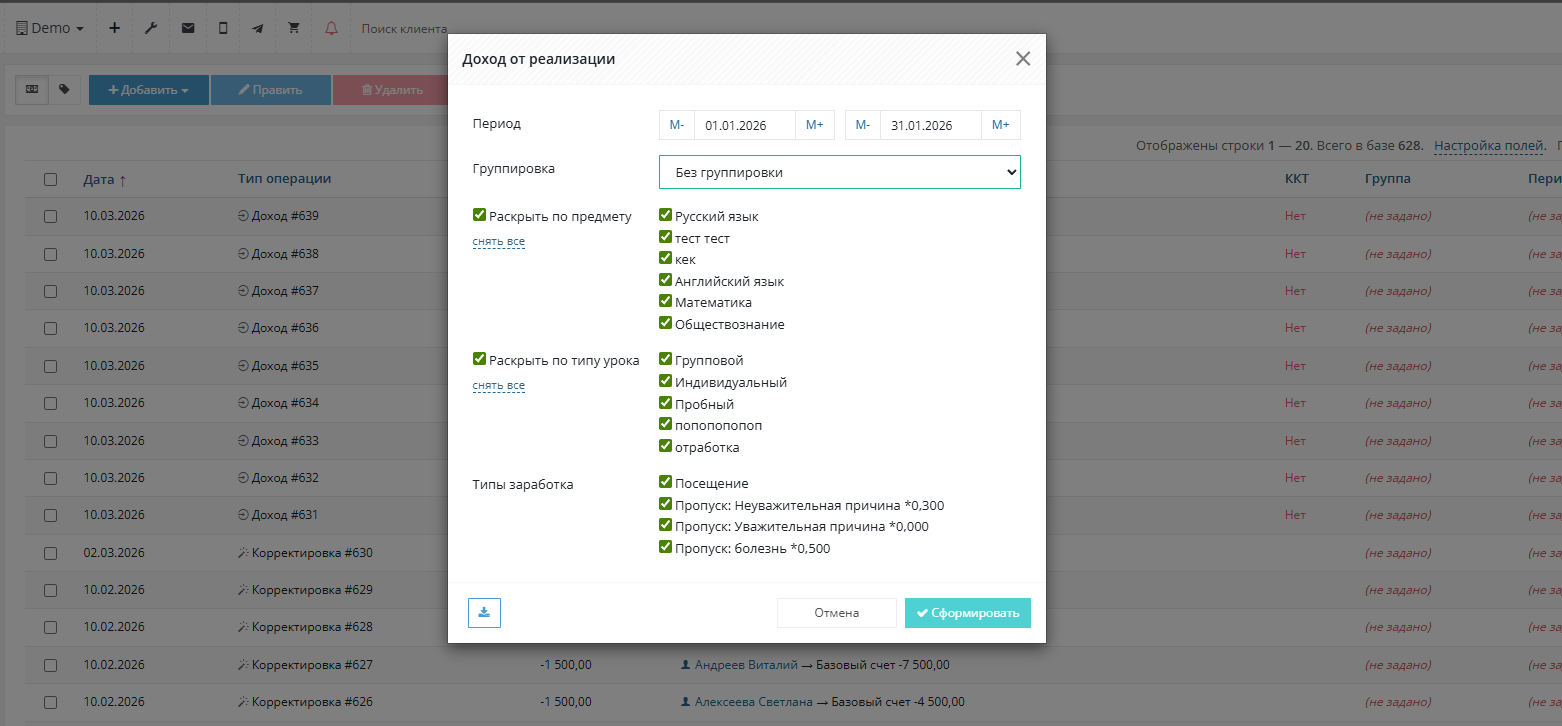Click the Отмена button
This screenshot has width=1562, height=726.
tap(836, 613)
